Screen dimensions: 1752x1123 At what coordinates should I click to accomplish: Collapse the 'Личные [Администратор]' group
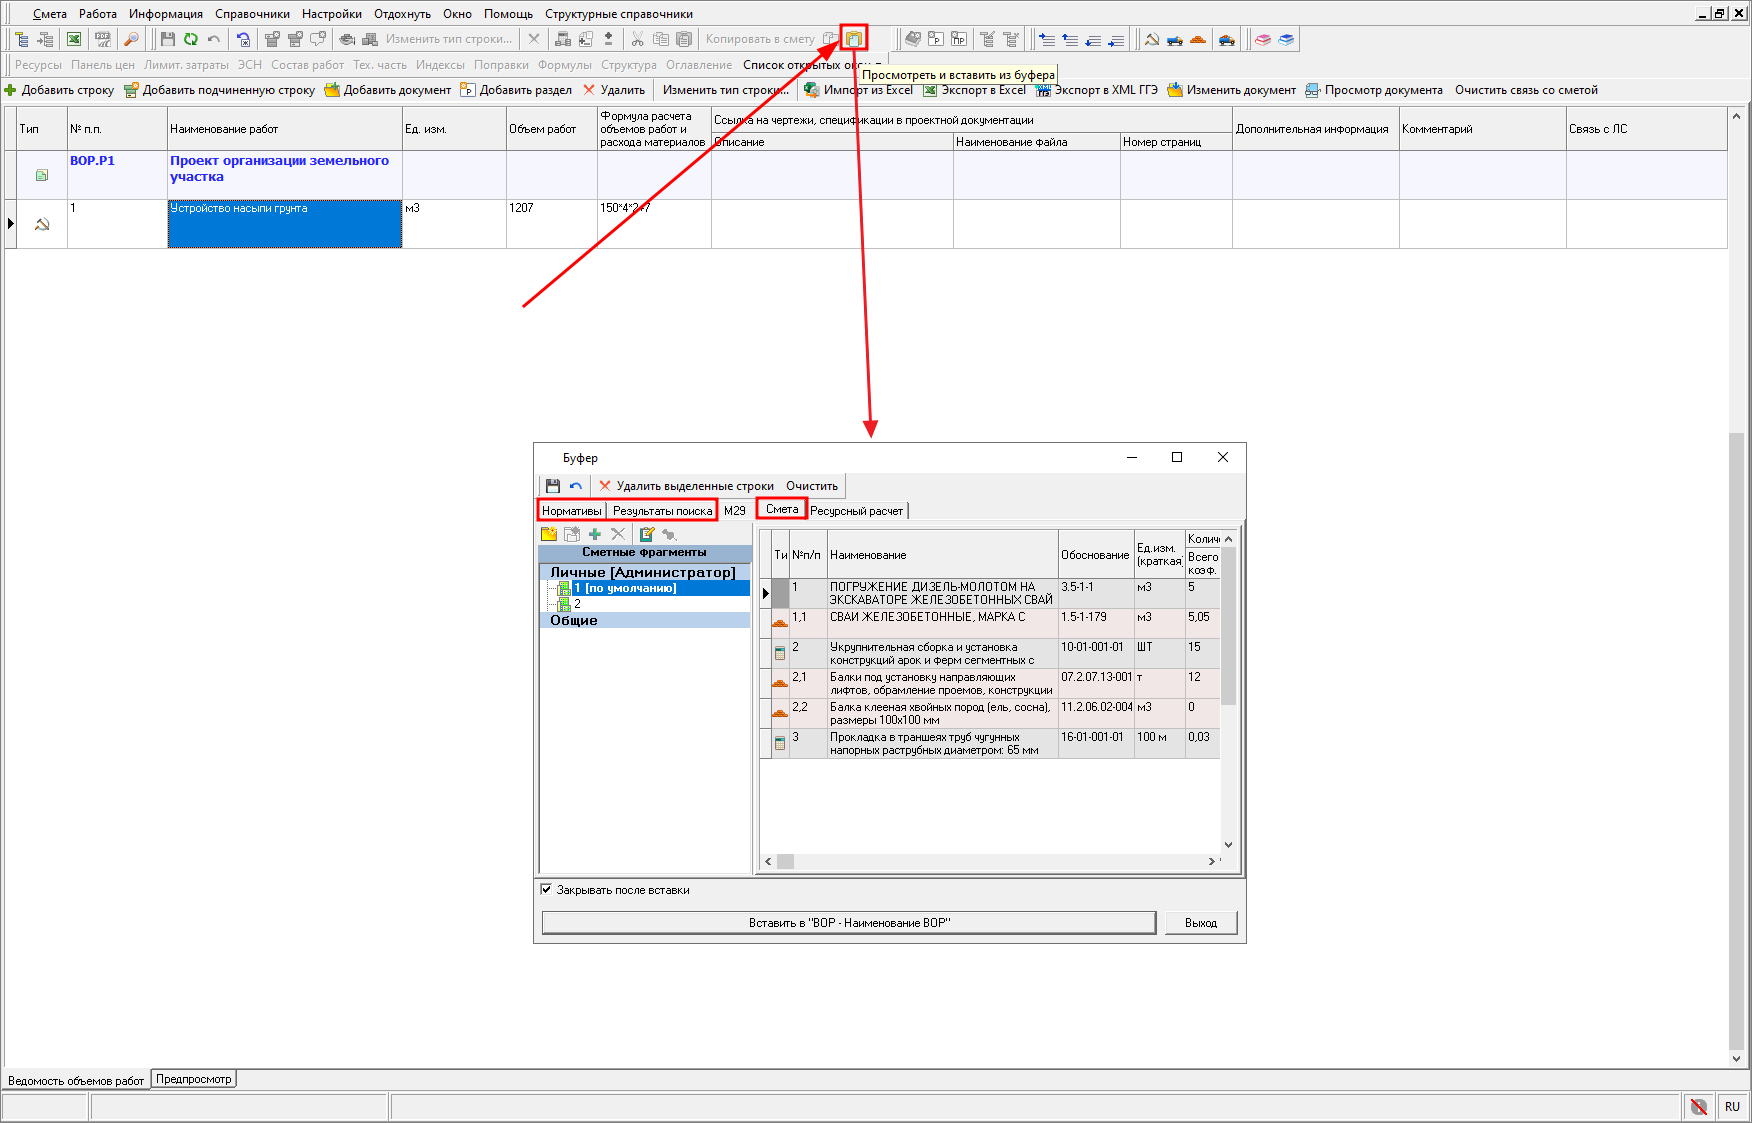click(642, 572)
